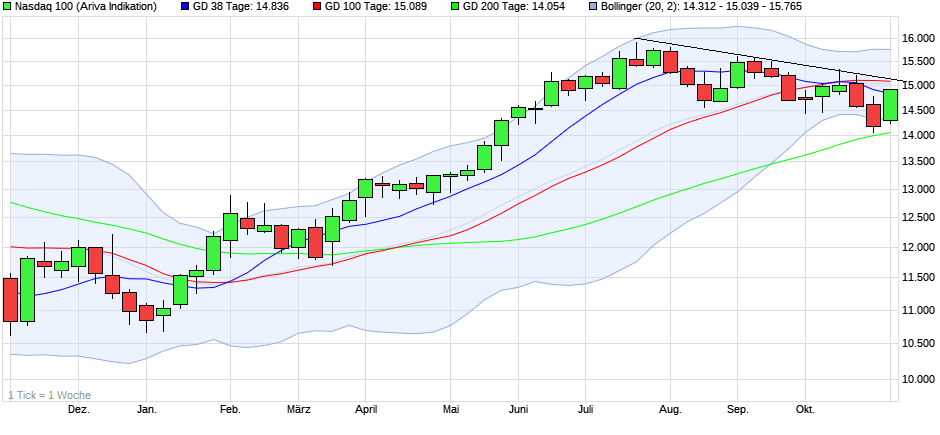940x435 pixels.
Task: Click the 'Juni' x-axis month label
Action: [519, 410]
